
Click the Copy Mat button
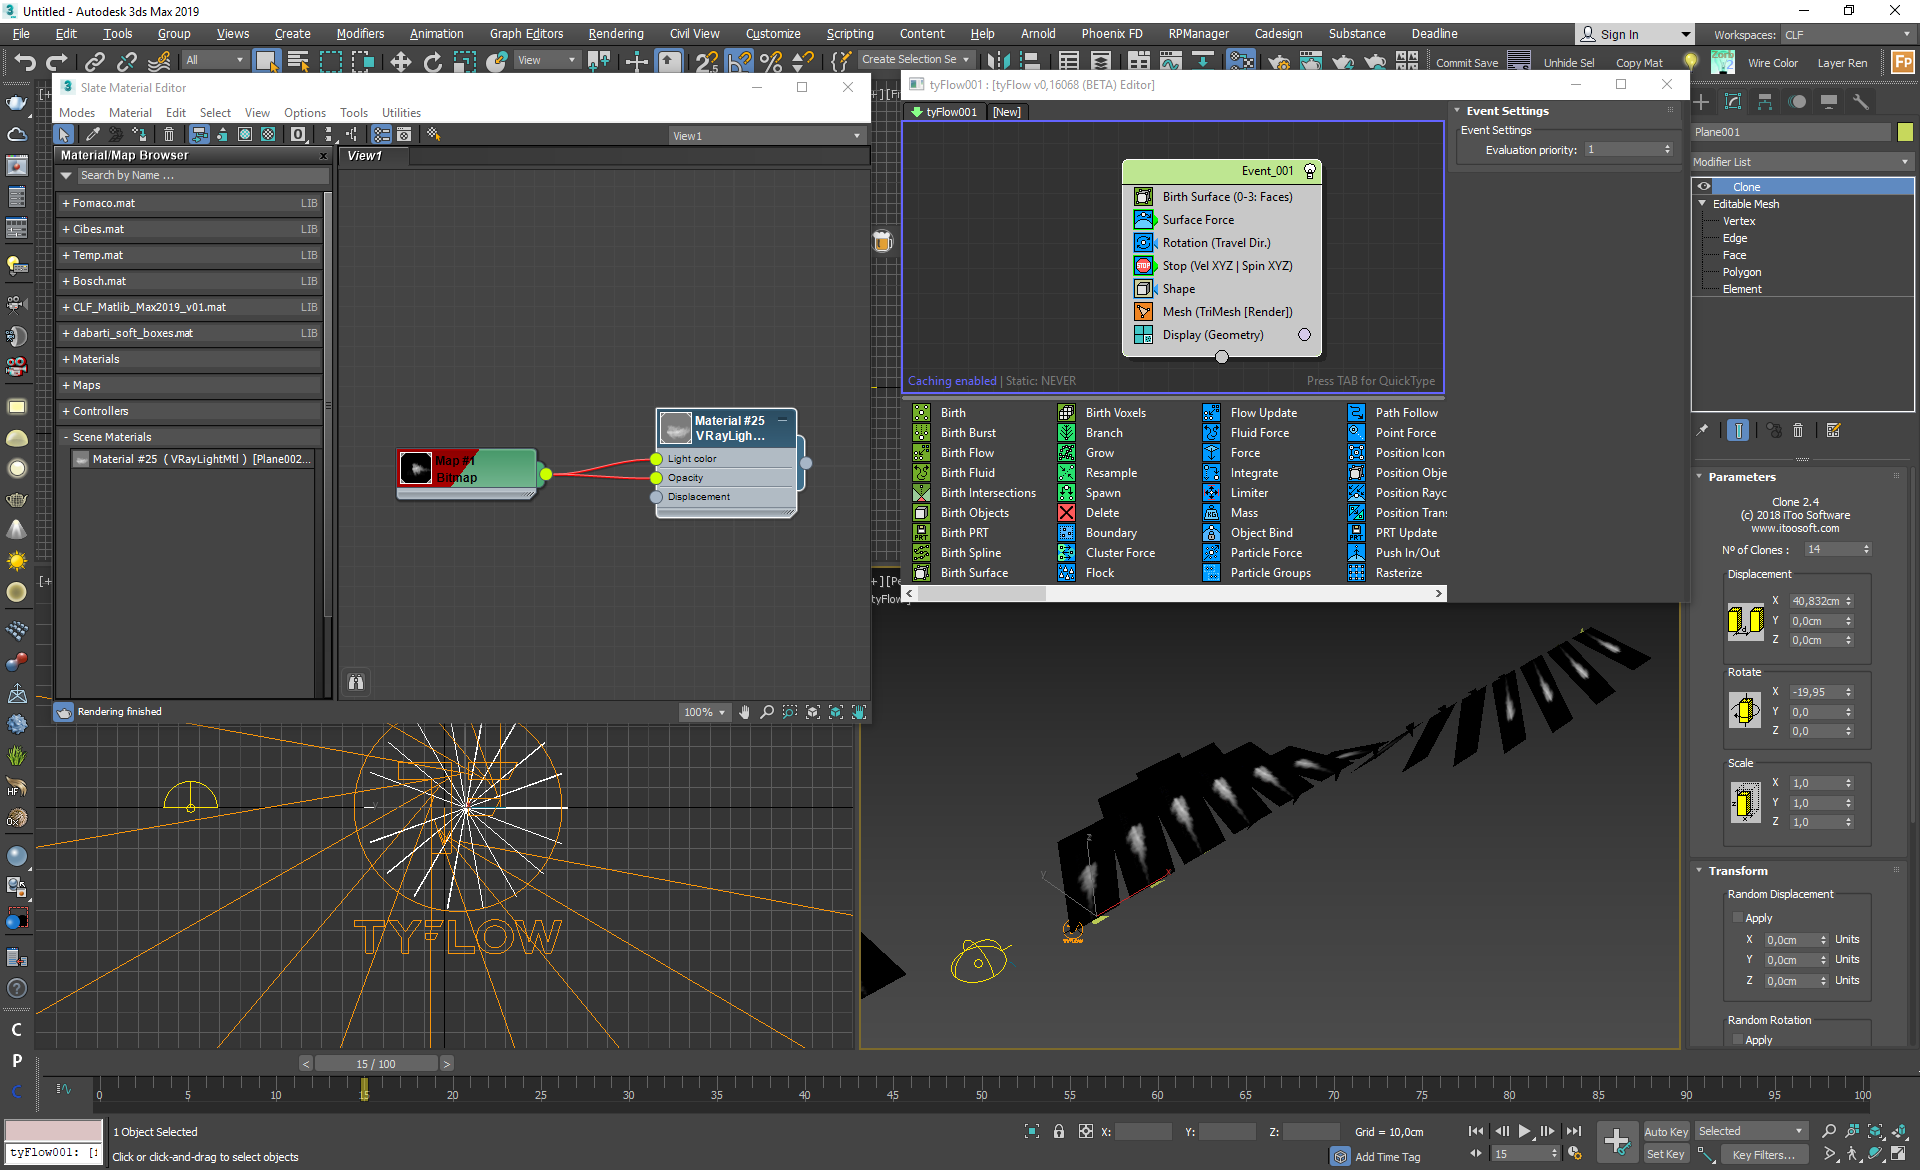[x=1639, y=63]
